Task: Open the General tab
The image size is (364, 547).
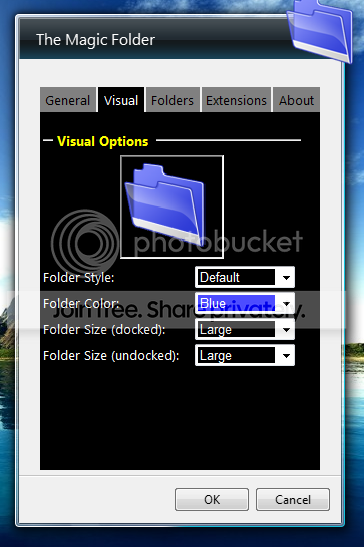Action: pos(68,100)
